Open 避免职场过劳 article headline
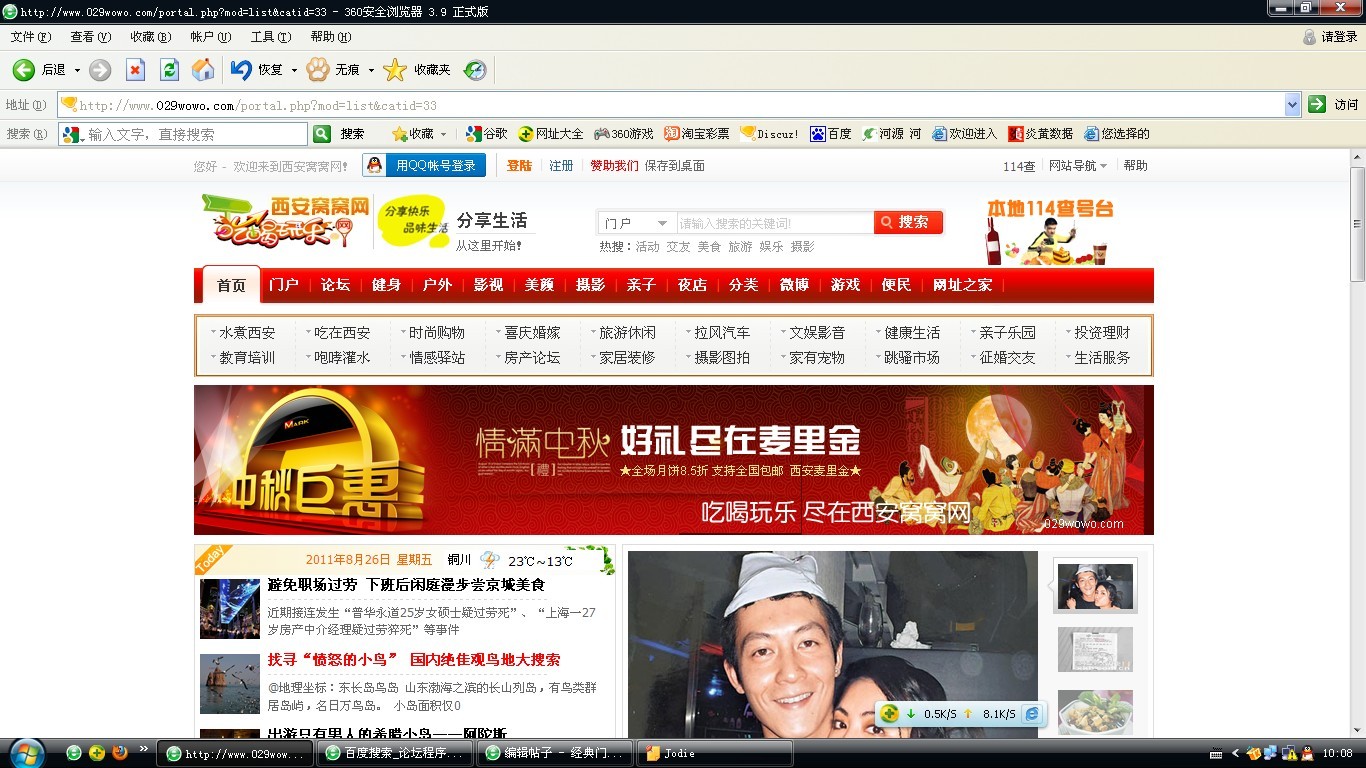The width and height of the screenshot is (1366, 768). 406,585
